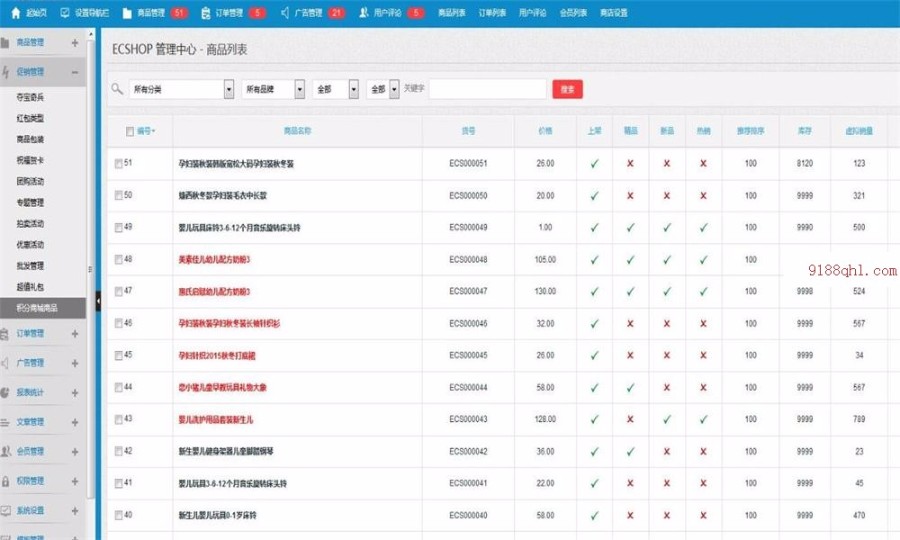Toggle the featured checkmark for product 44
Screen dimensions: 900x540
pyautogui.click(x=630, y=388)
